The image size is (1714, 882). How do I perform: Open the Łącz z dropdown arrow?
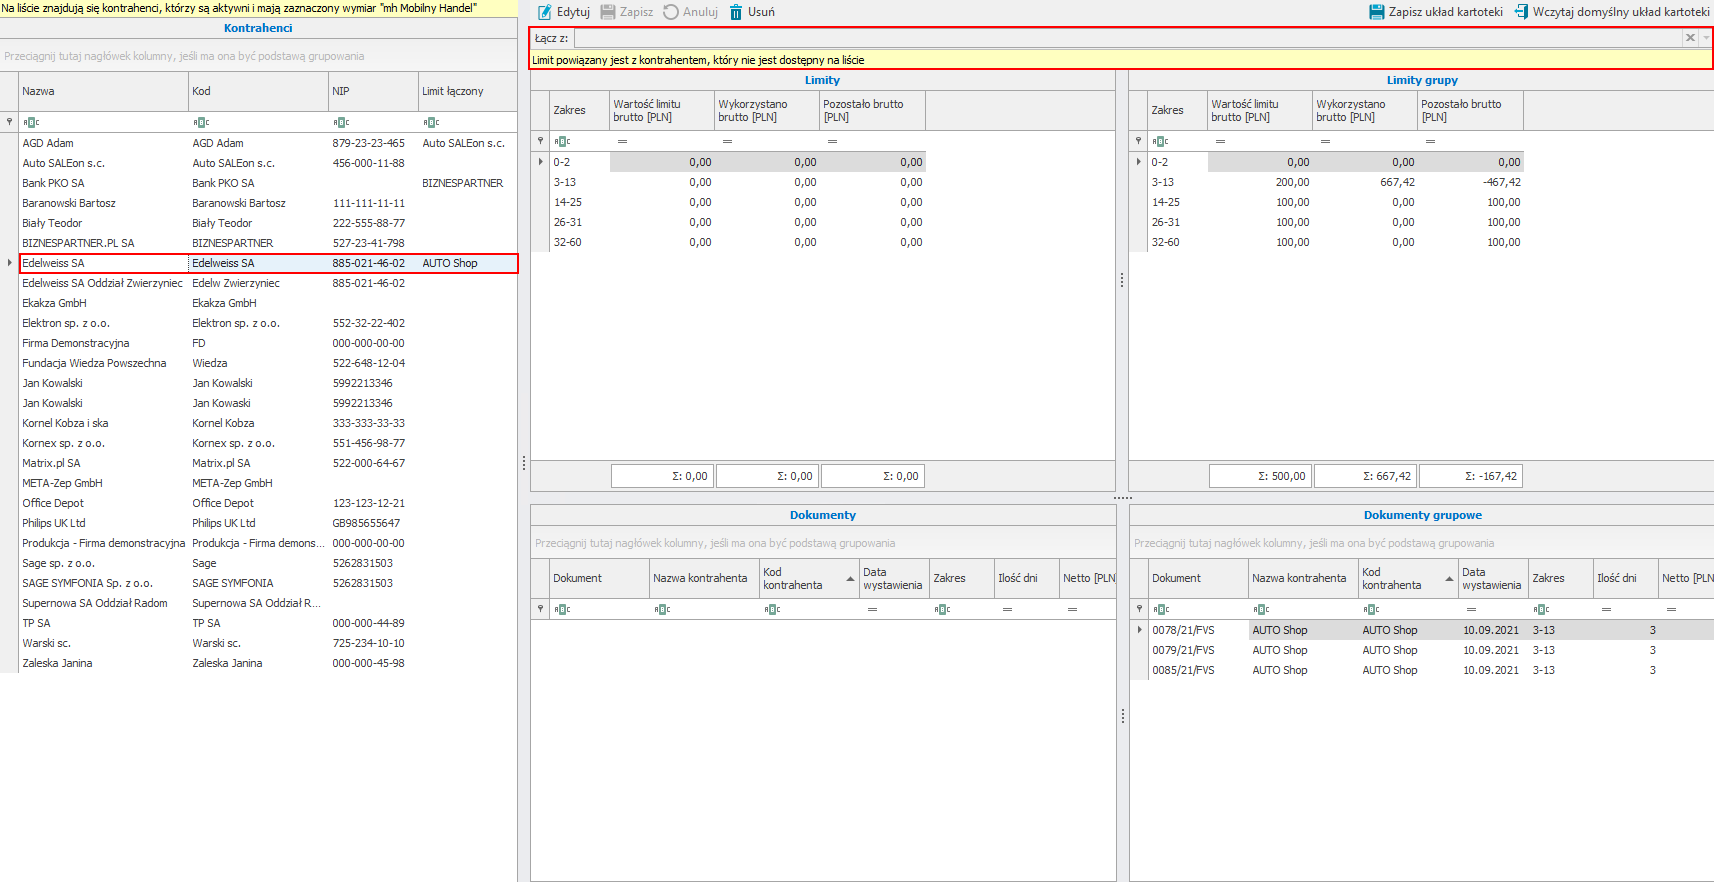[x=1706, y=38]
